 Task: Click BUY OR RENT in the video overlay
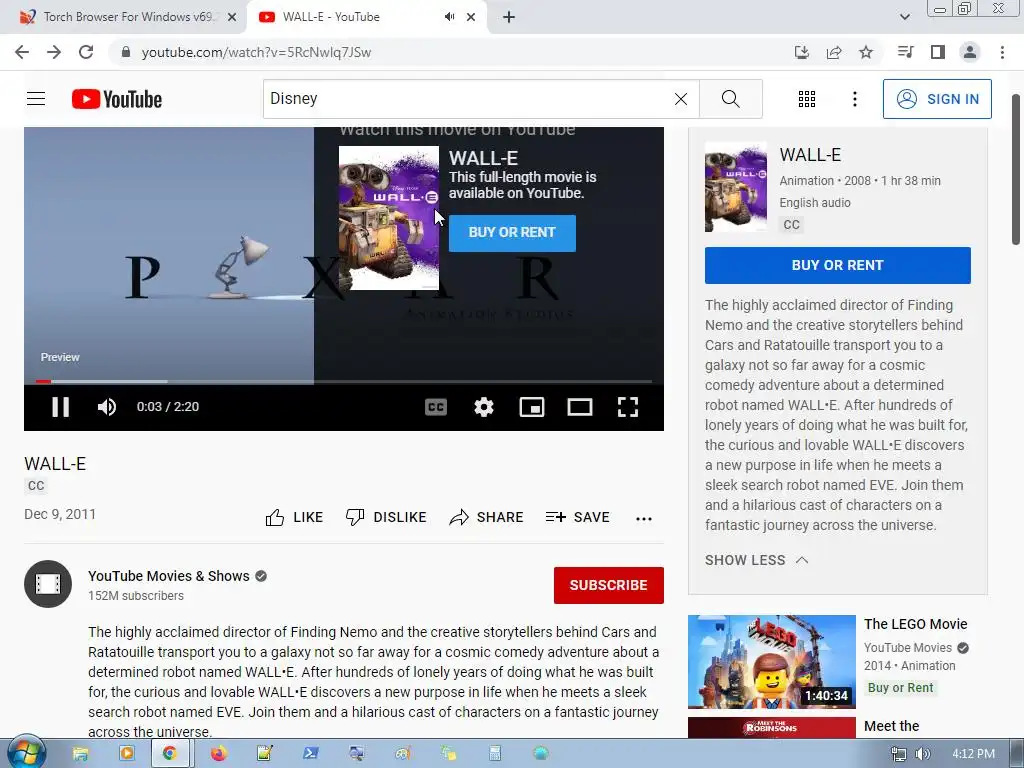tap(512, 232)
